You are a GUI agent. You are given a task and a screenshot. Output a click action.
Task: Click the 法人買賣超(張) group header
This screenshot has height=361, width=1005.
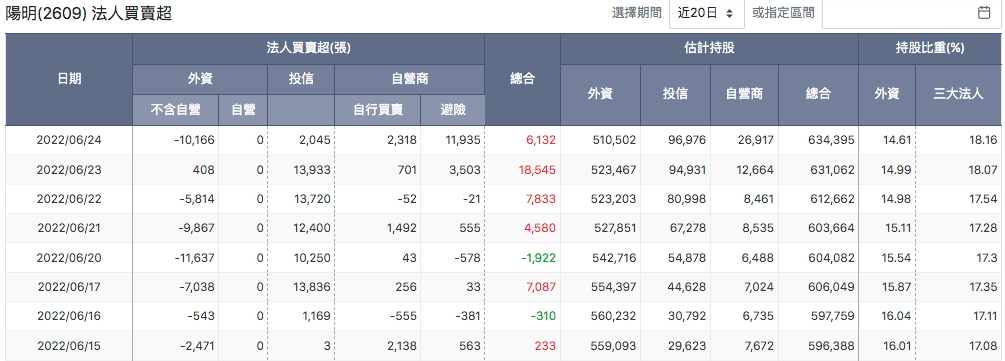pos(308,48)
